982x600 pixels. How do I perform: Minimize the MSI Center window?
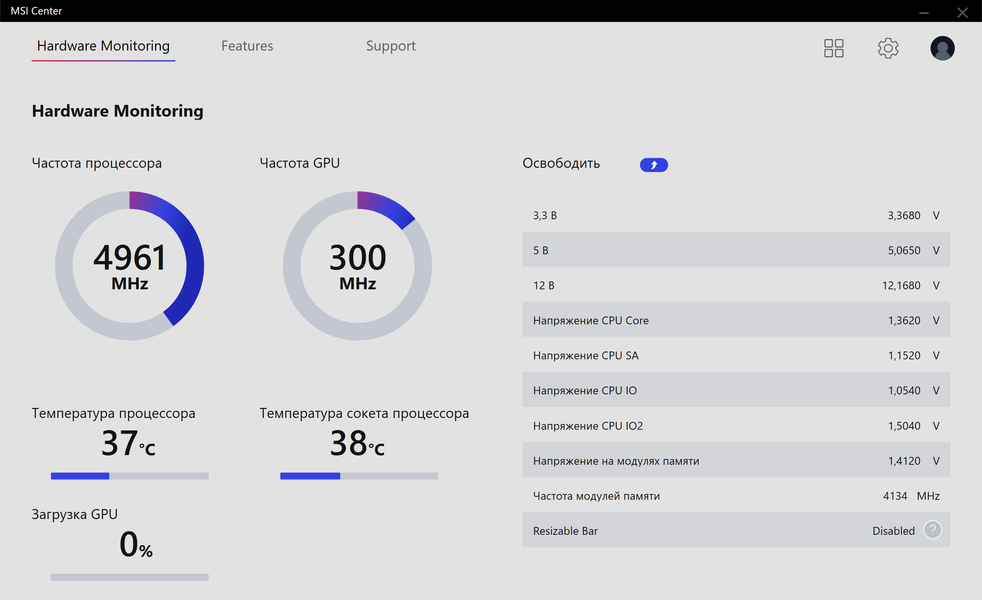(924, 12)
